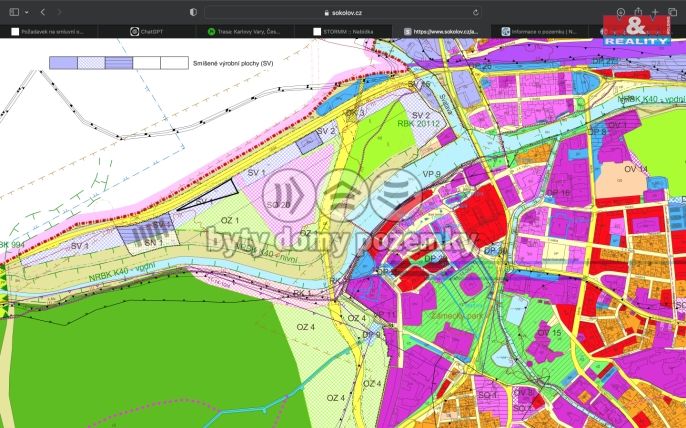Reload the sokolov.cz page
The height and width of the screenshot is (428, 686).
point(475,12)
